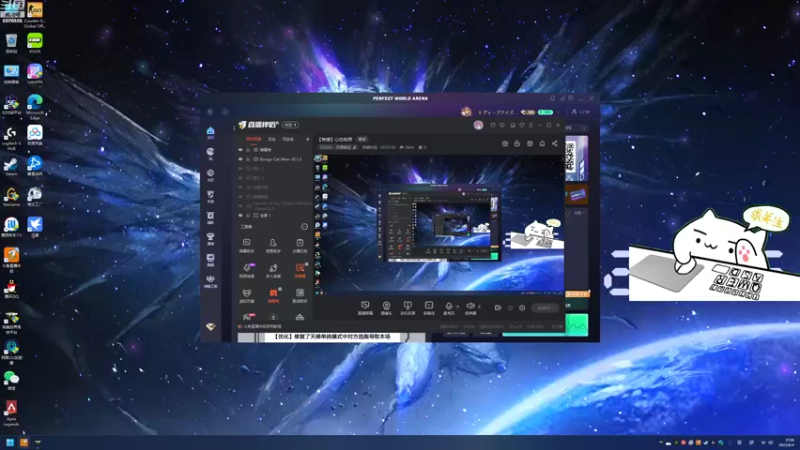The height and width of the screenshot is (450, 800).
Task: Launch Steam from the desktop
Action: point(11,166)
